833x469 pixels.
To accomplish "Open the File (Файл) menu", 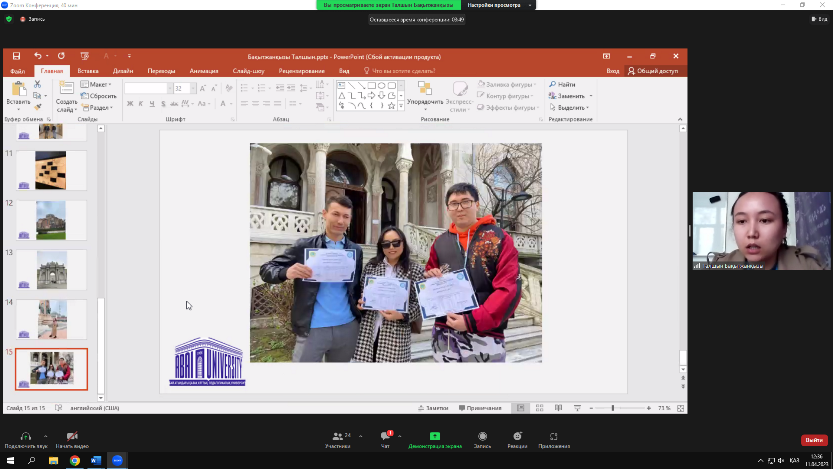I will (x=17, y=71).
